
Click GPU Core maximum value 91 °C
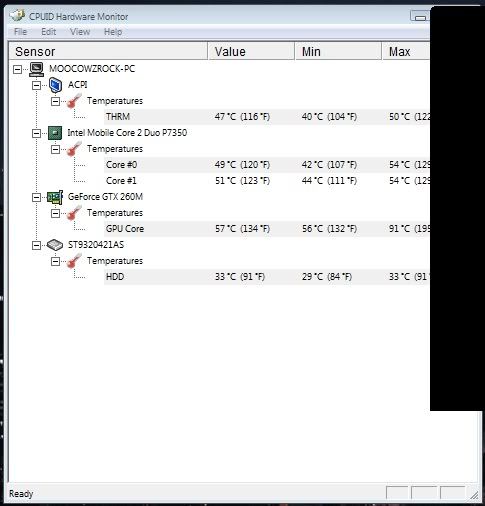409,229
